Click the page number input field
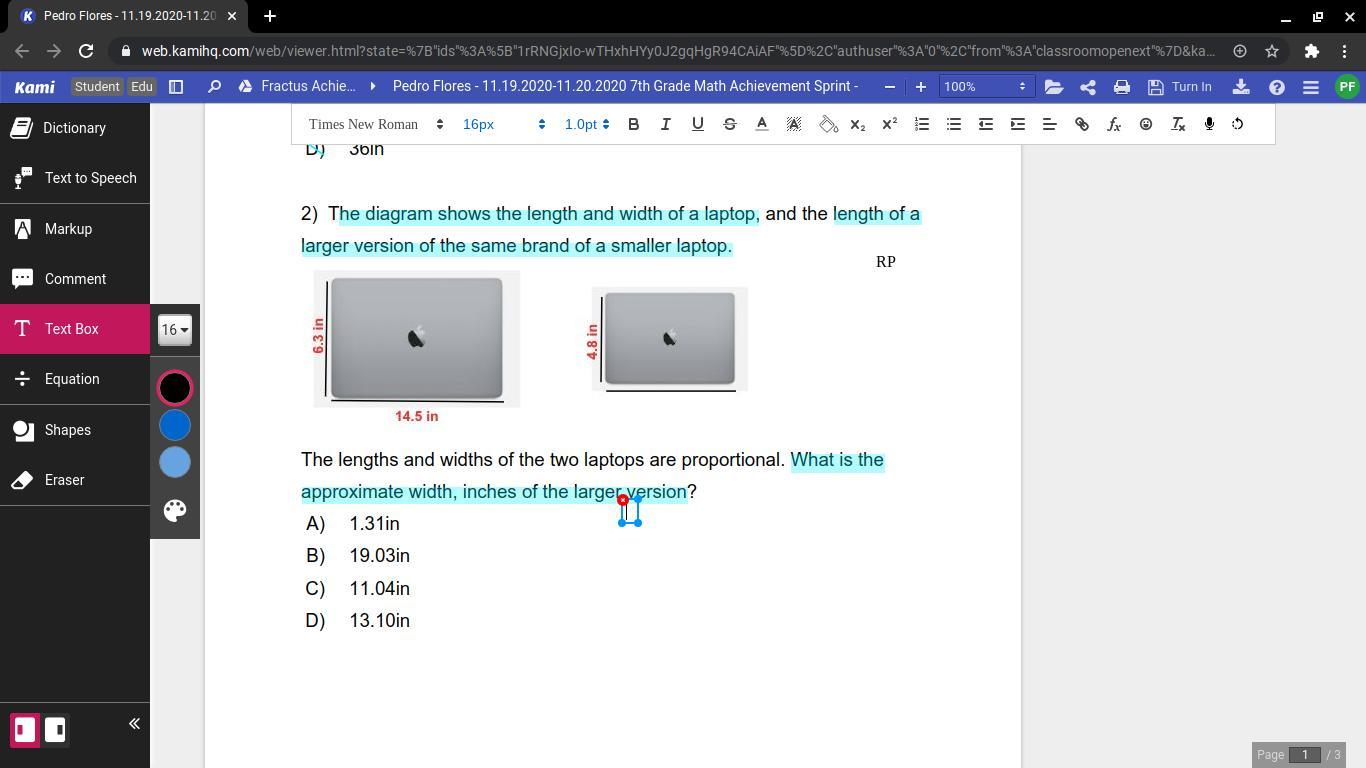1366x768 pixels. click(x=1304, y=754)
